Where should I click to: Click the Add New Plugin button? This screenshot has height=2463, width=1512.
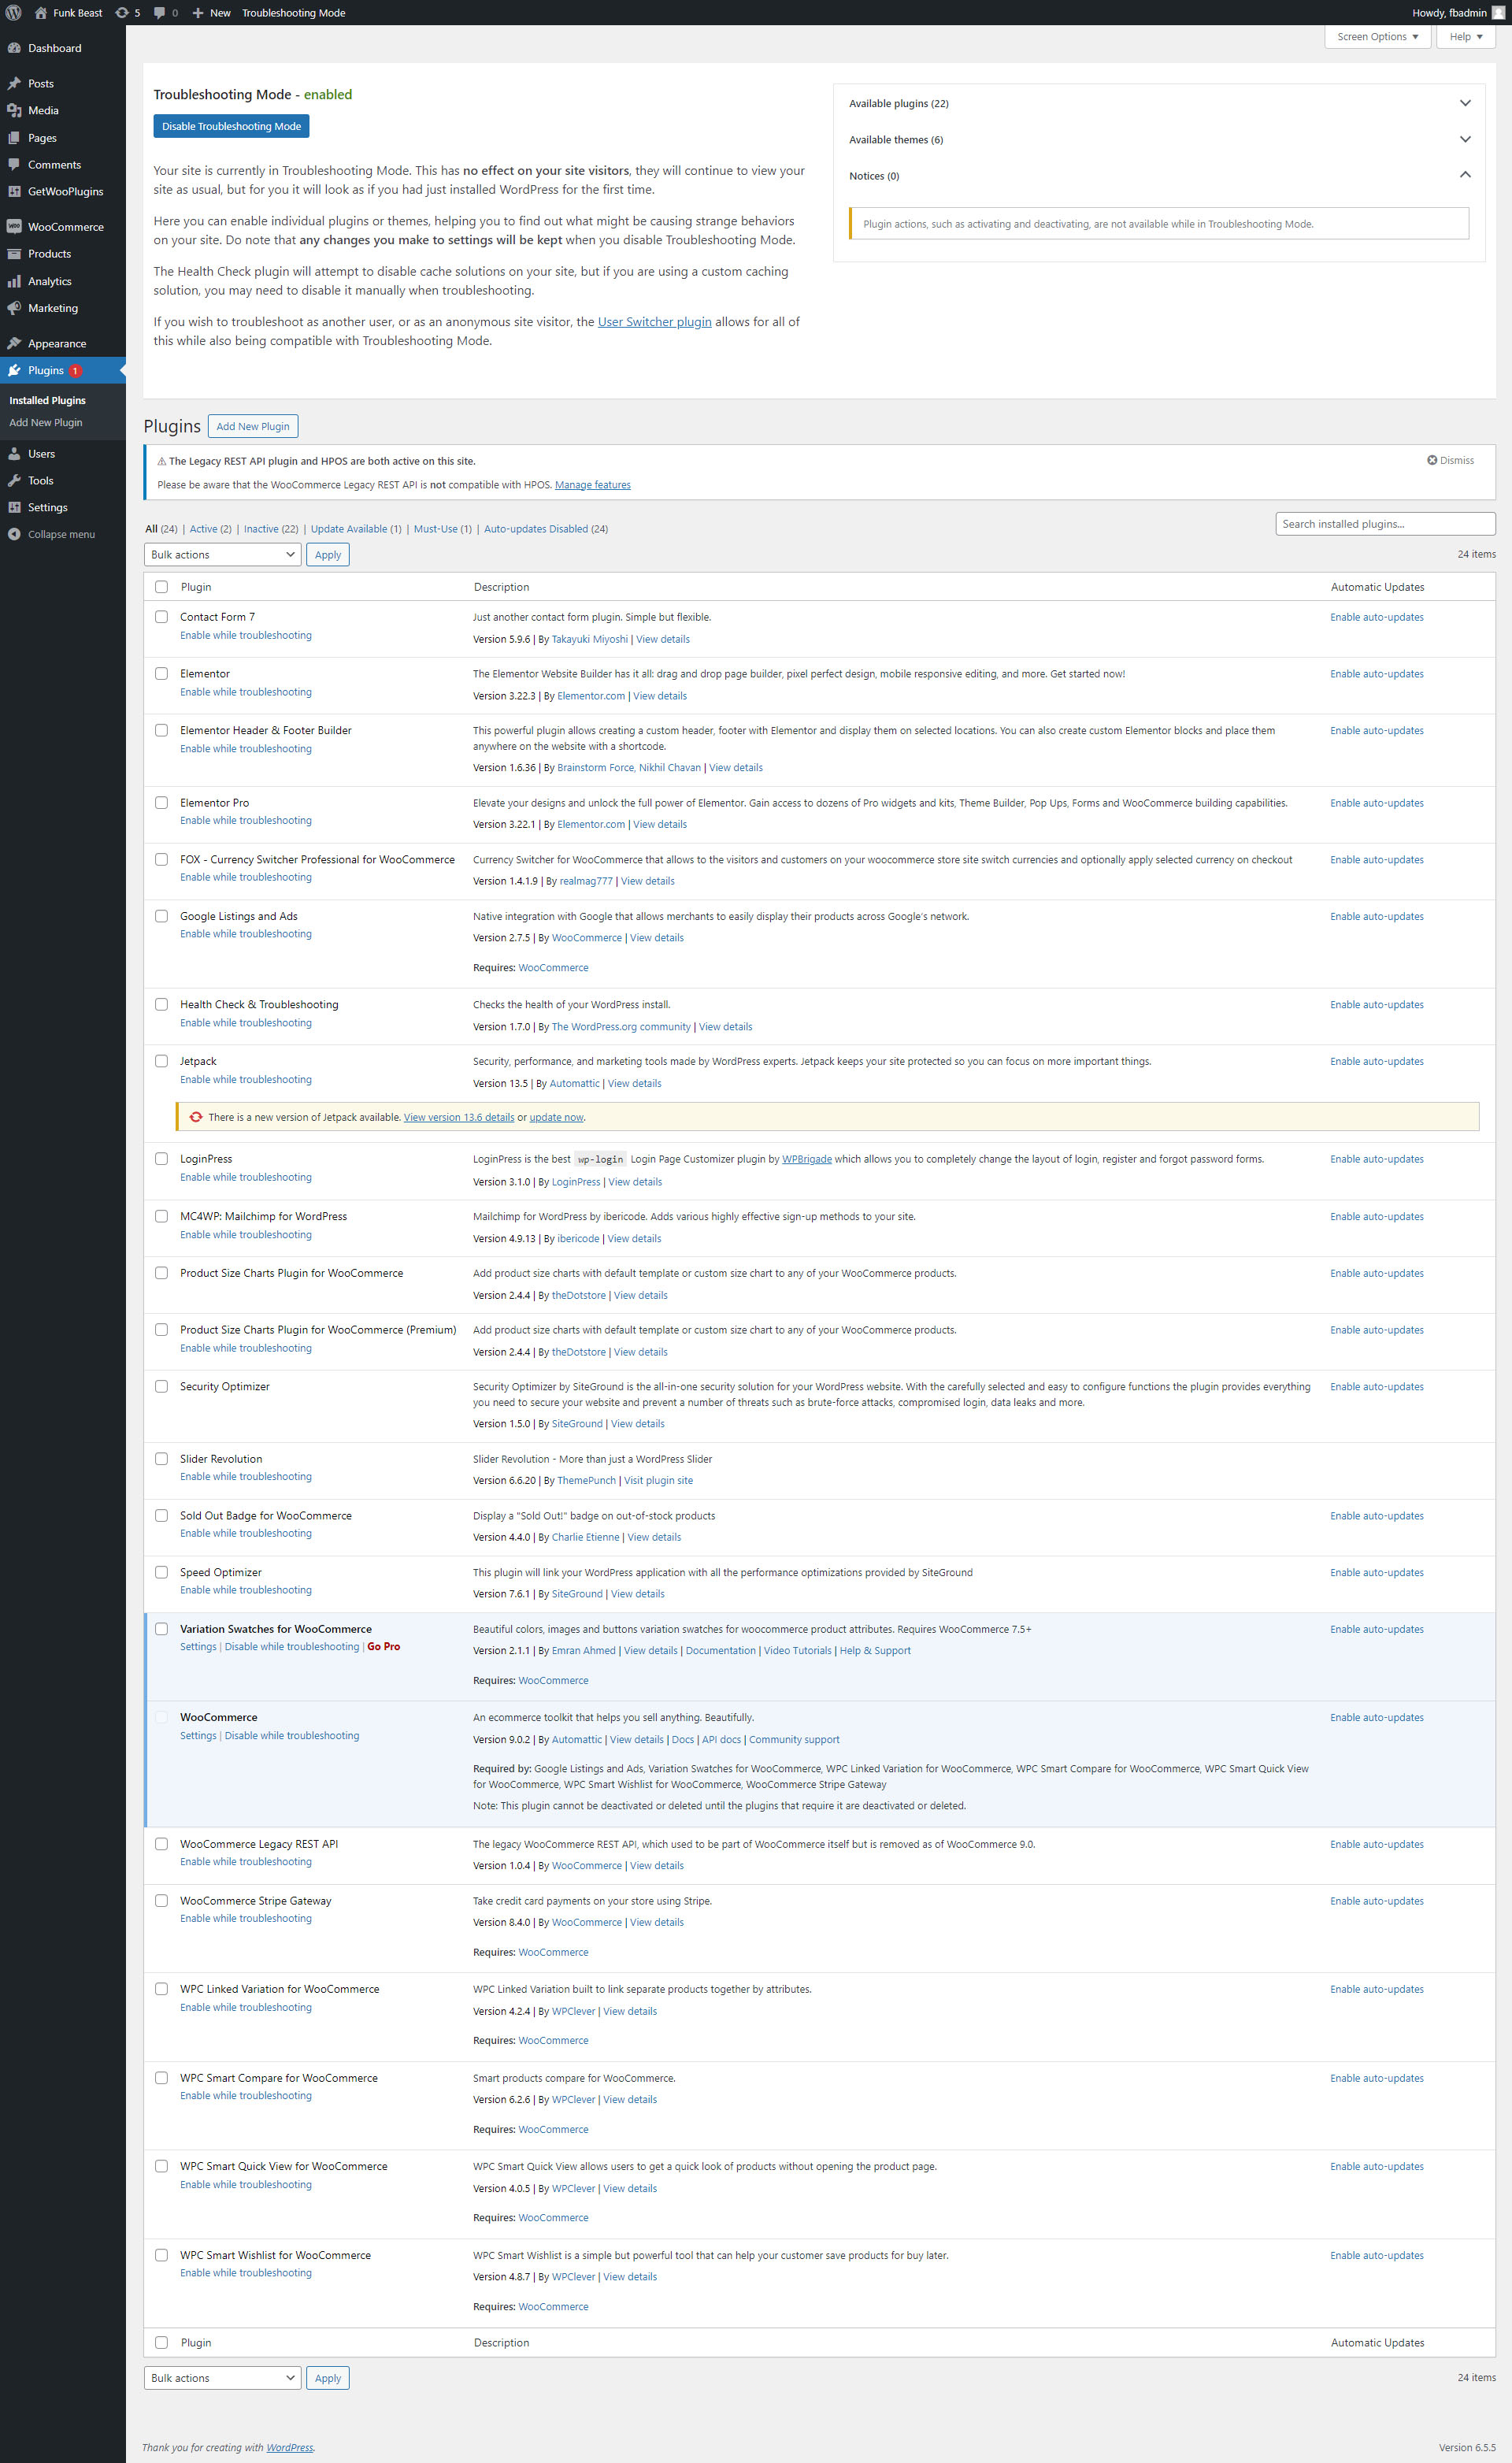[x=253, y=426]
